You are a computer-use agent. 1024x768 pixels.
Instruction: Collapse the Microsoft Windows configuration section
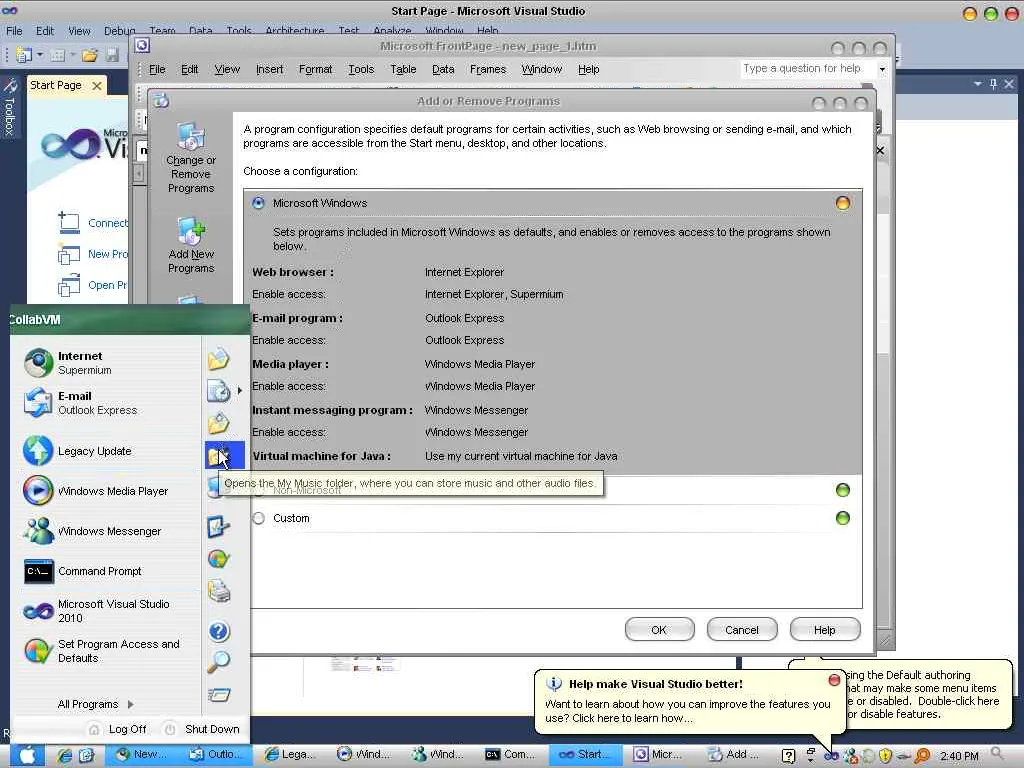tap(843, 203)
